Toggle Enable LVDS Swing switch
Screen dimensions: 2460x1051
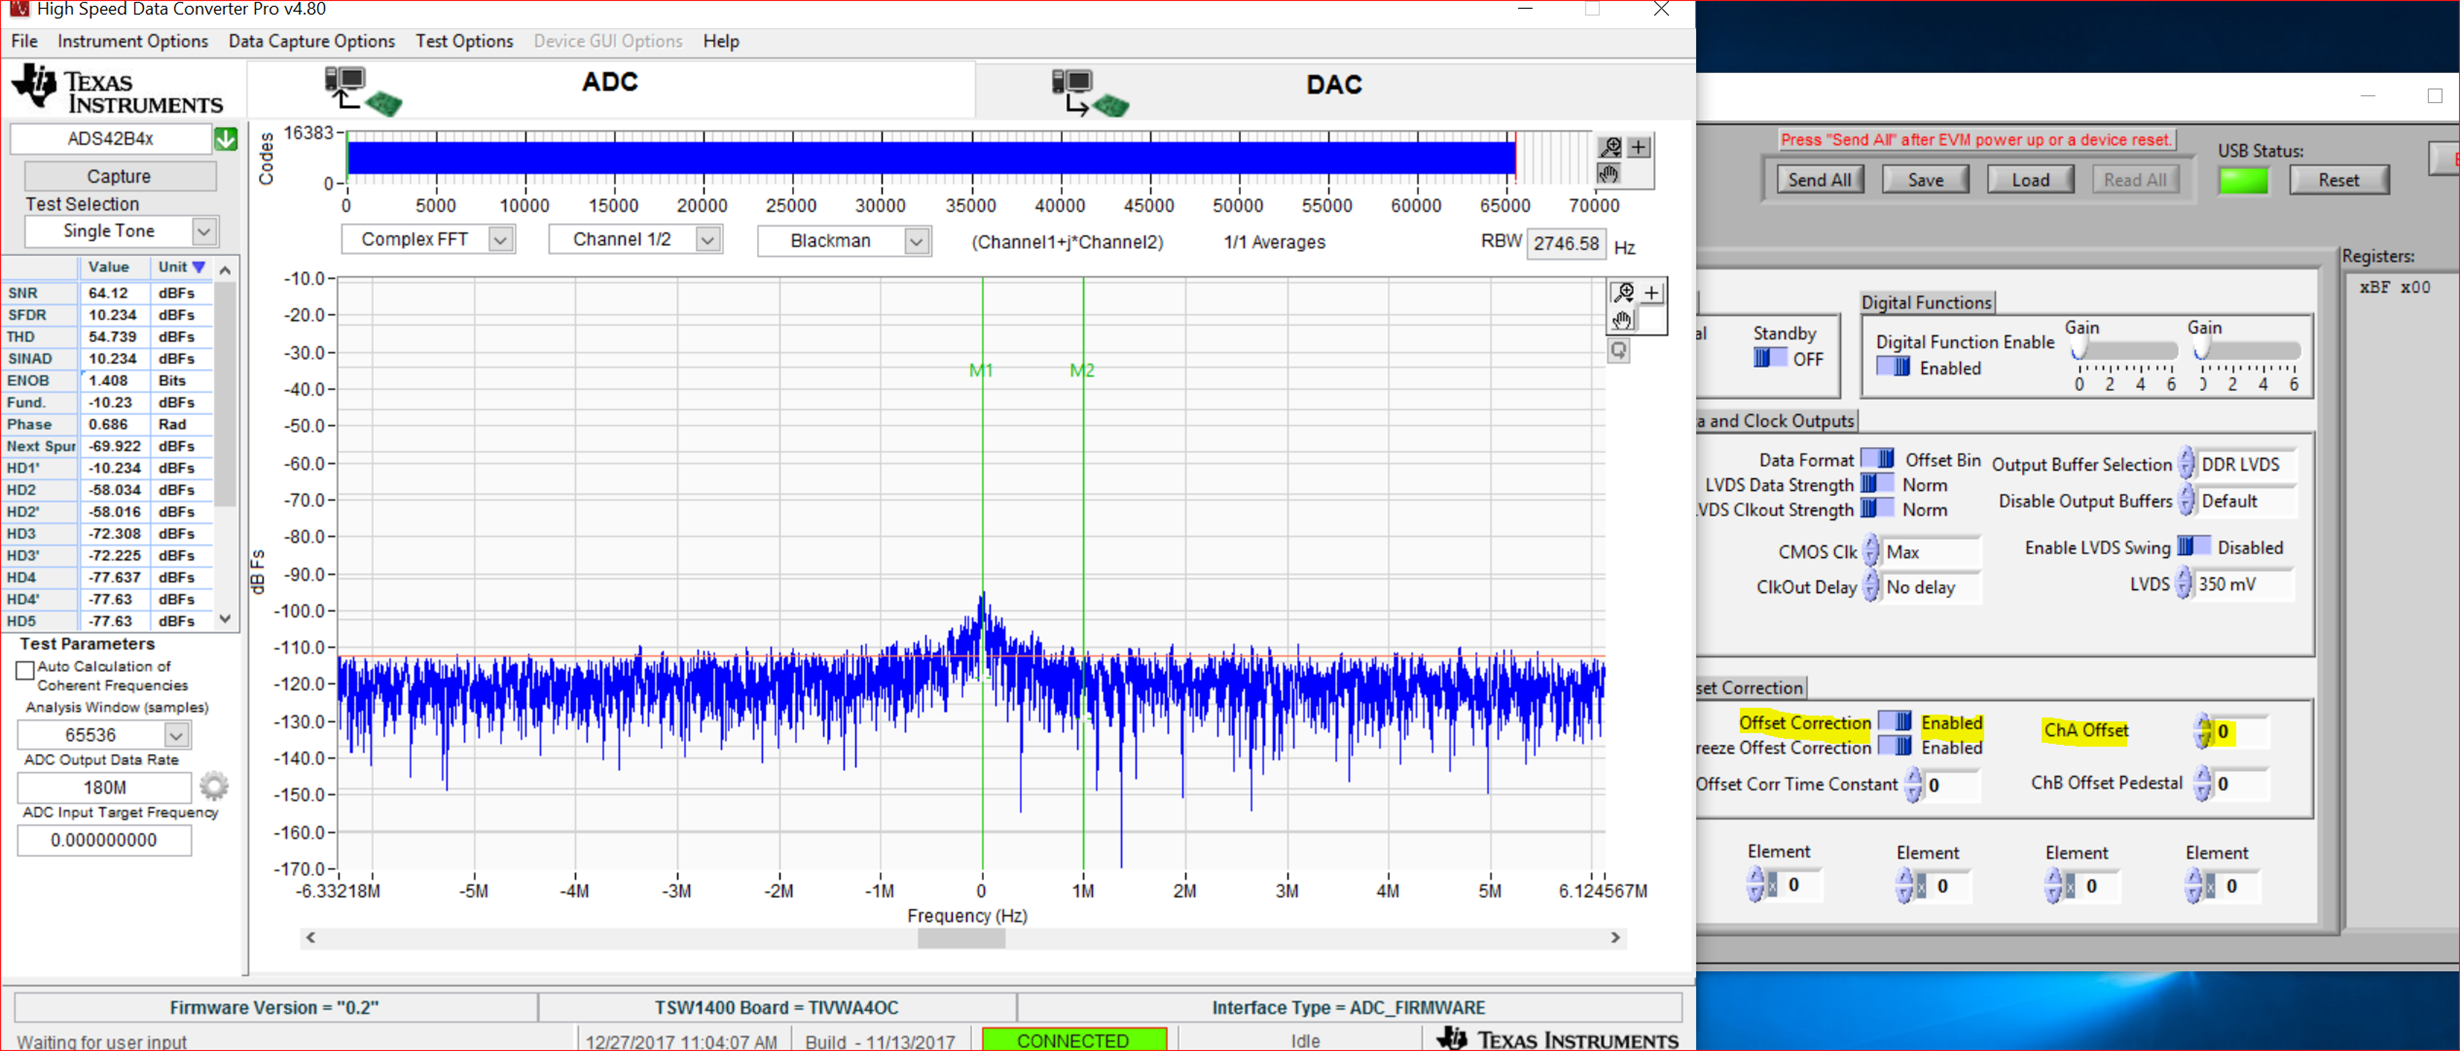pyautogui.click(x=2193, y=546)
